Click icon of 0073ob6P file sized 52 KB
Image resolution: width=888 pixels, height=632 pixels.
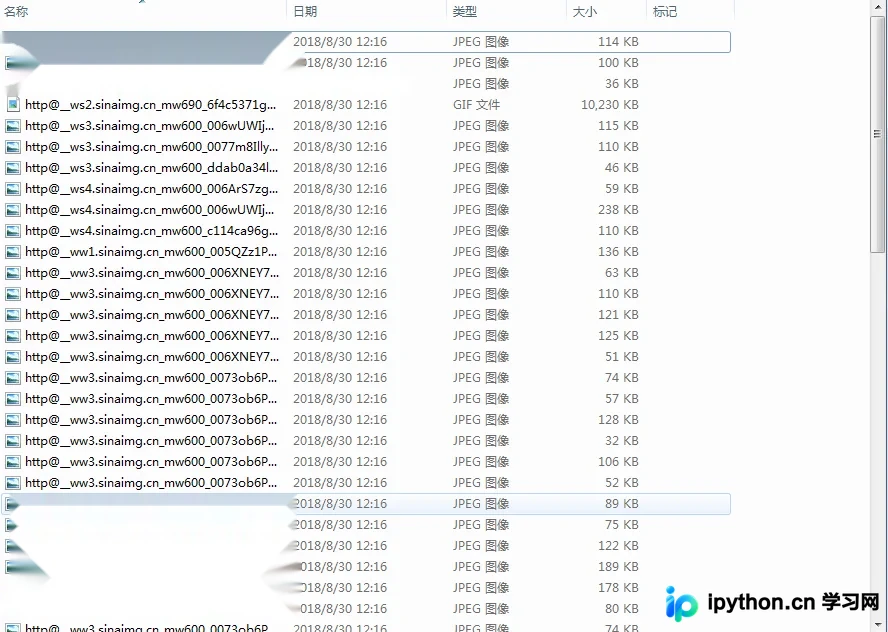pos(13,482)
